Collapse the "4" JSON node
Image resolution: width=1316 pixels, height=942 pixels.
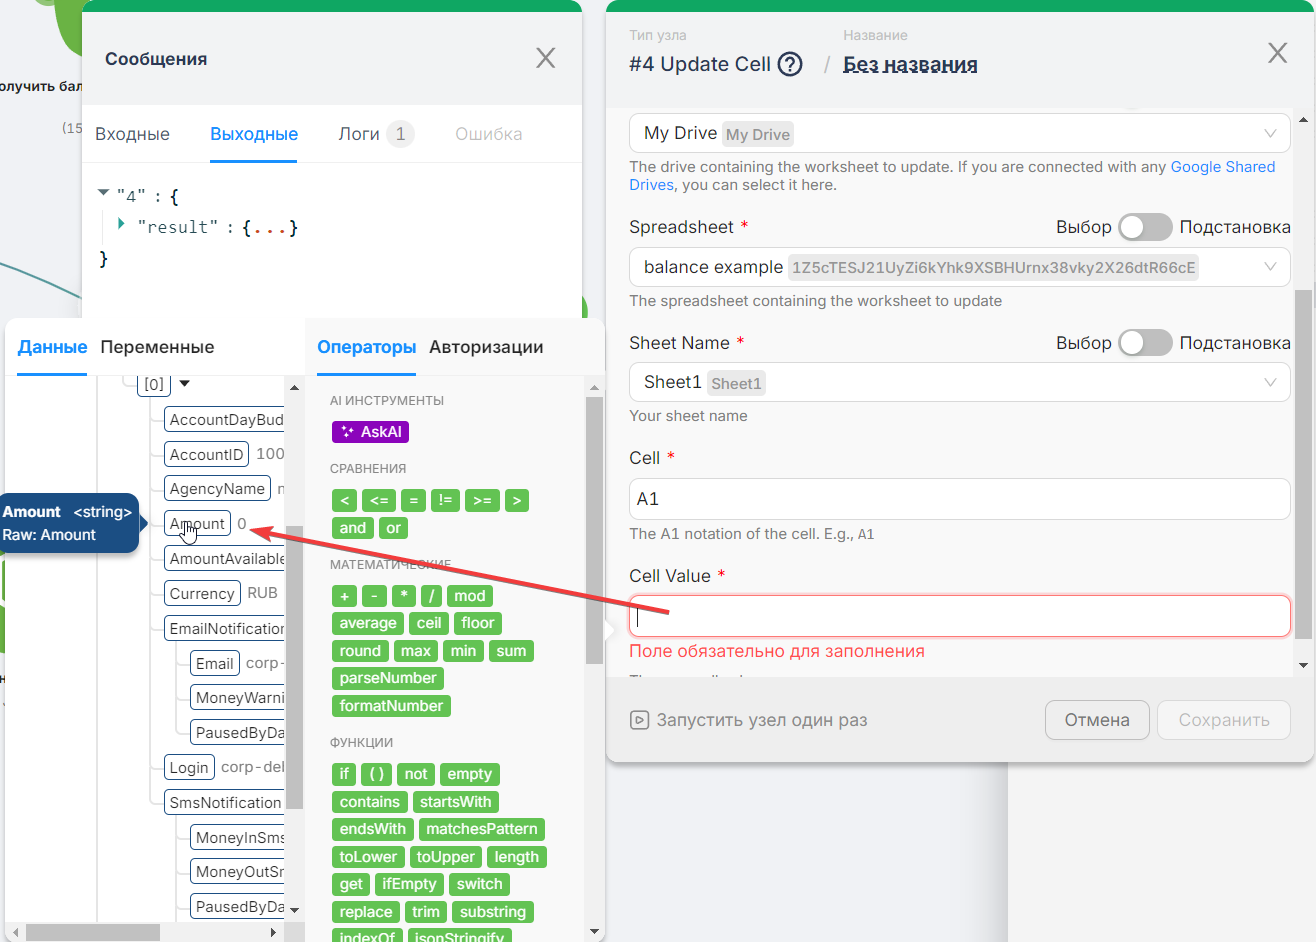(104, 193)
